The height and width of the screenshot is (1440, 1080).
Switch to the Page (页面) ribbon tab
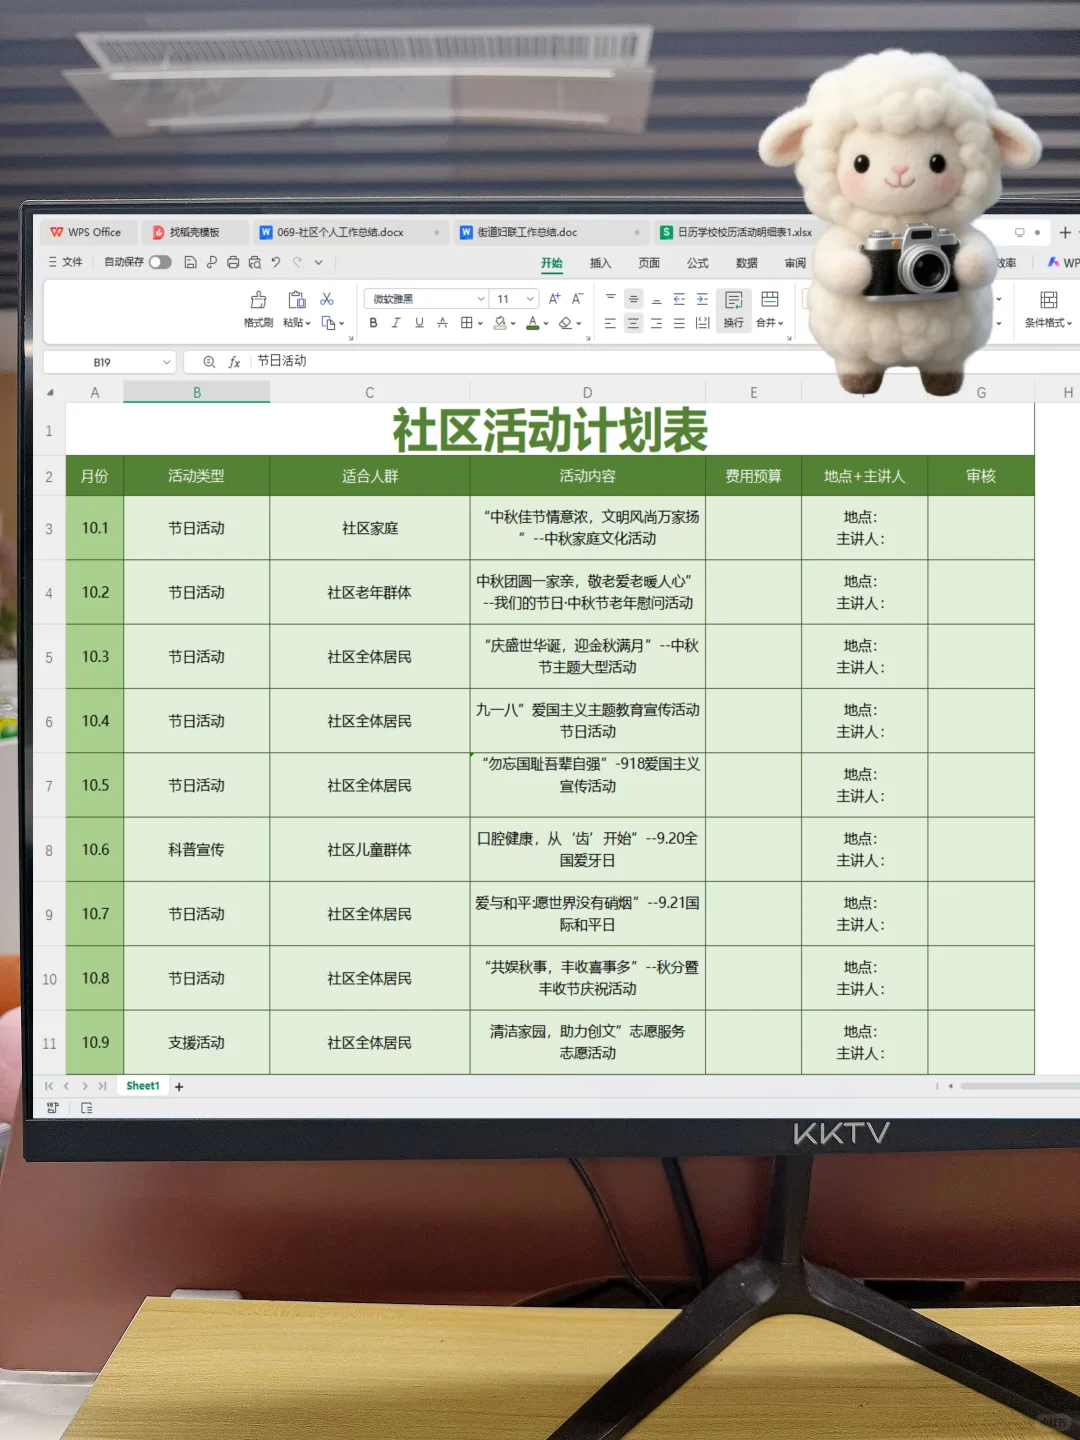649,263
